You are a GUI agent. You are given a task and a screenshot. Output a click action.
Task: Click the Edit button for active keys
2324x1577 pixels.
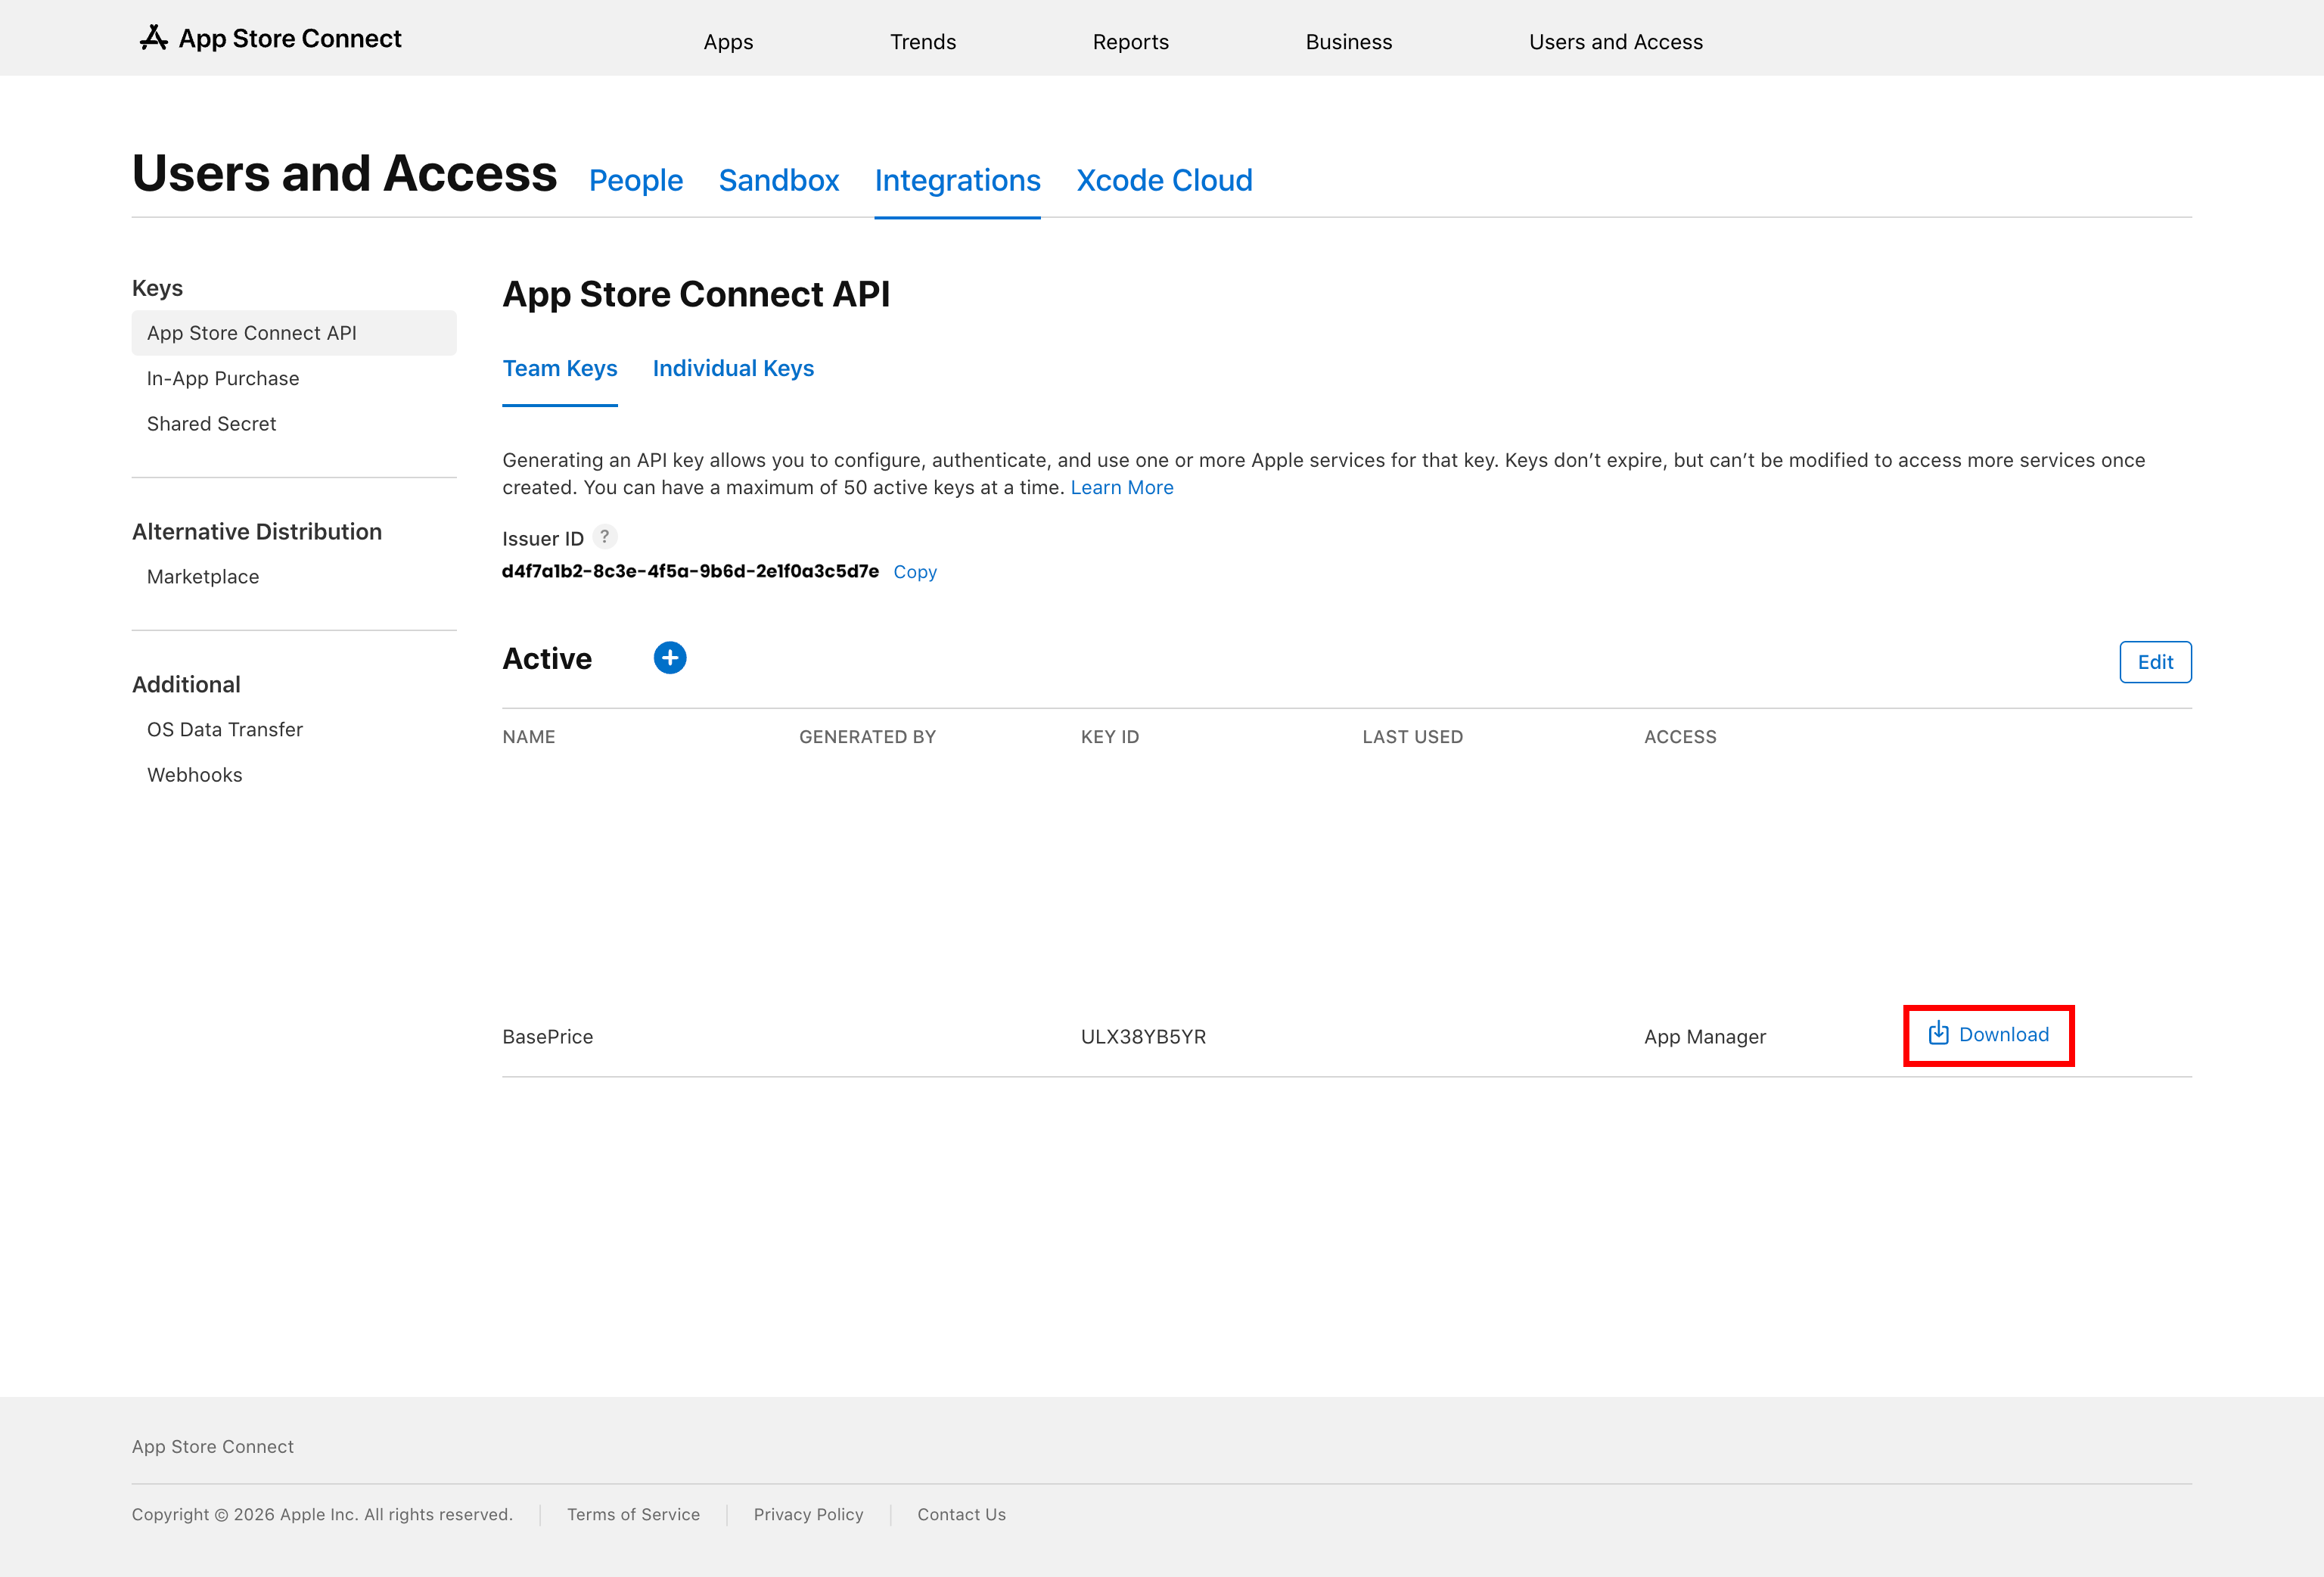2155,662
